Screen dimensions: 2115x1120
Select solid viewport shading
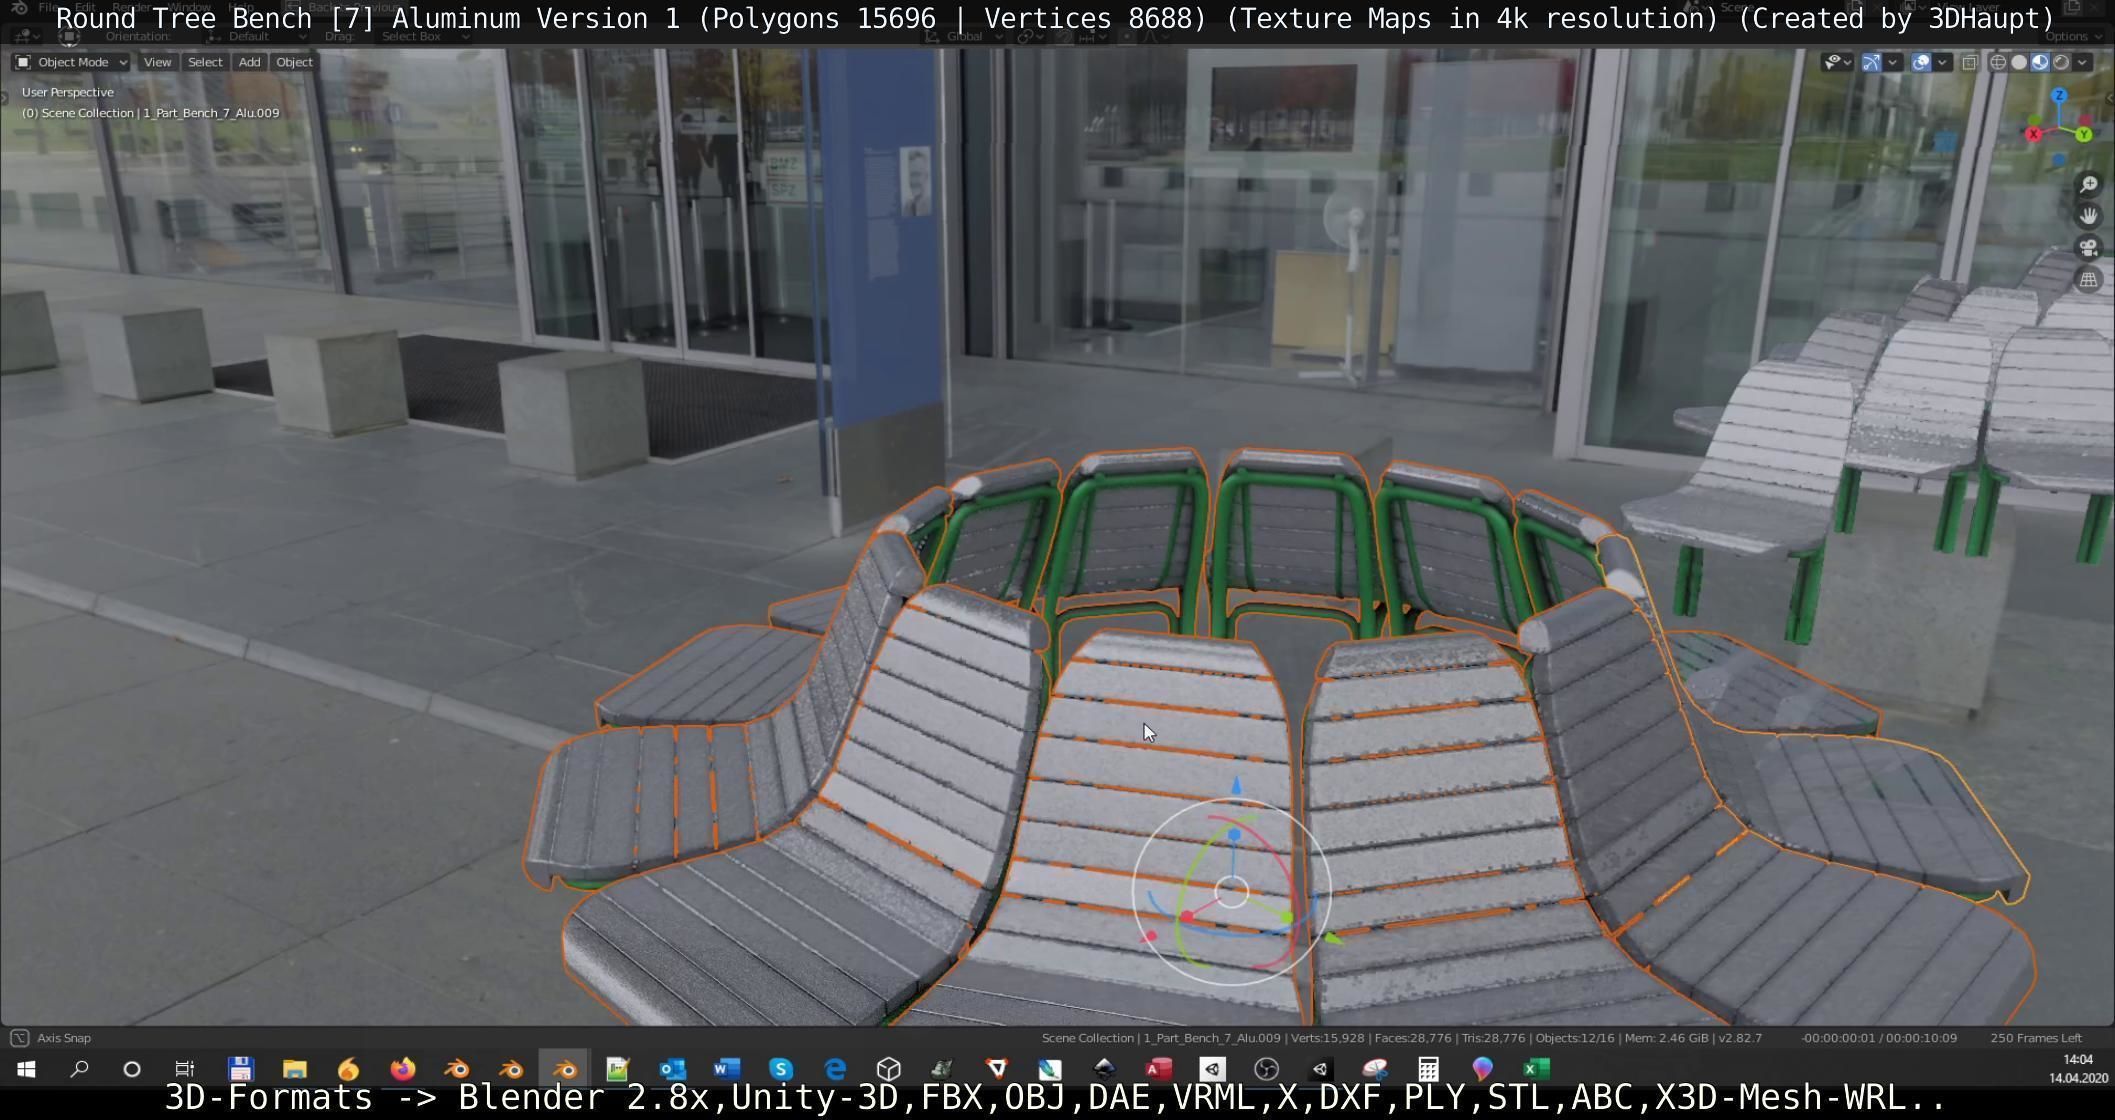tap(2019, 62)
